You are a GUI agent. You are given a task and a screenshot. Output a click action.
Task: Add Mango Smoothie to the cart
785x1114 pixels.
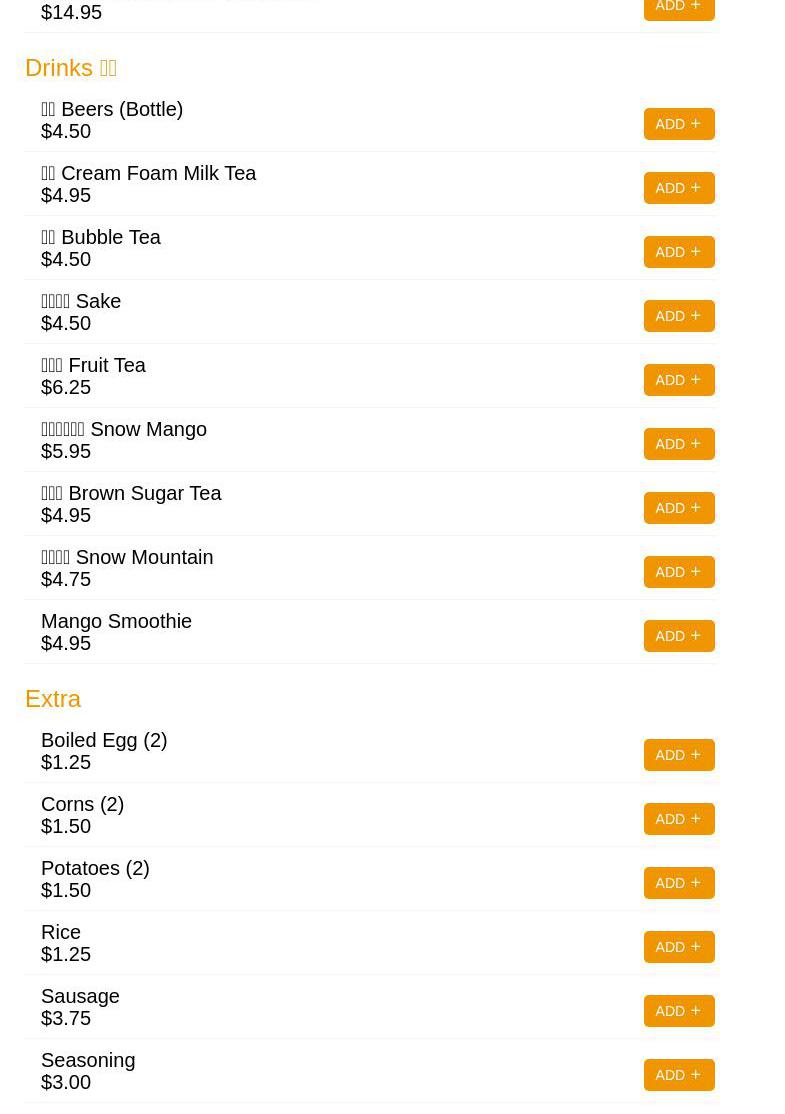[678, 636]
